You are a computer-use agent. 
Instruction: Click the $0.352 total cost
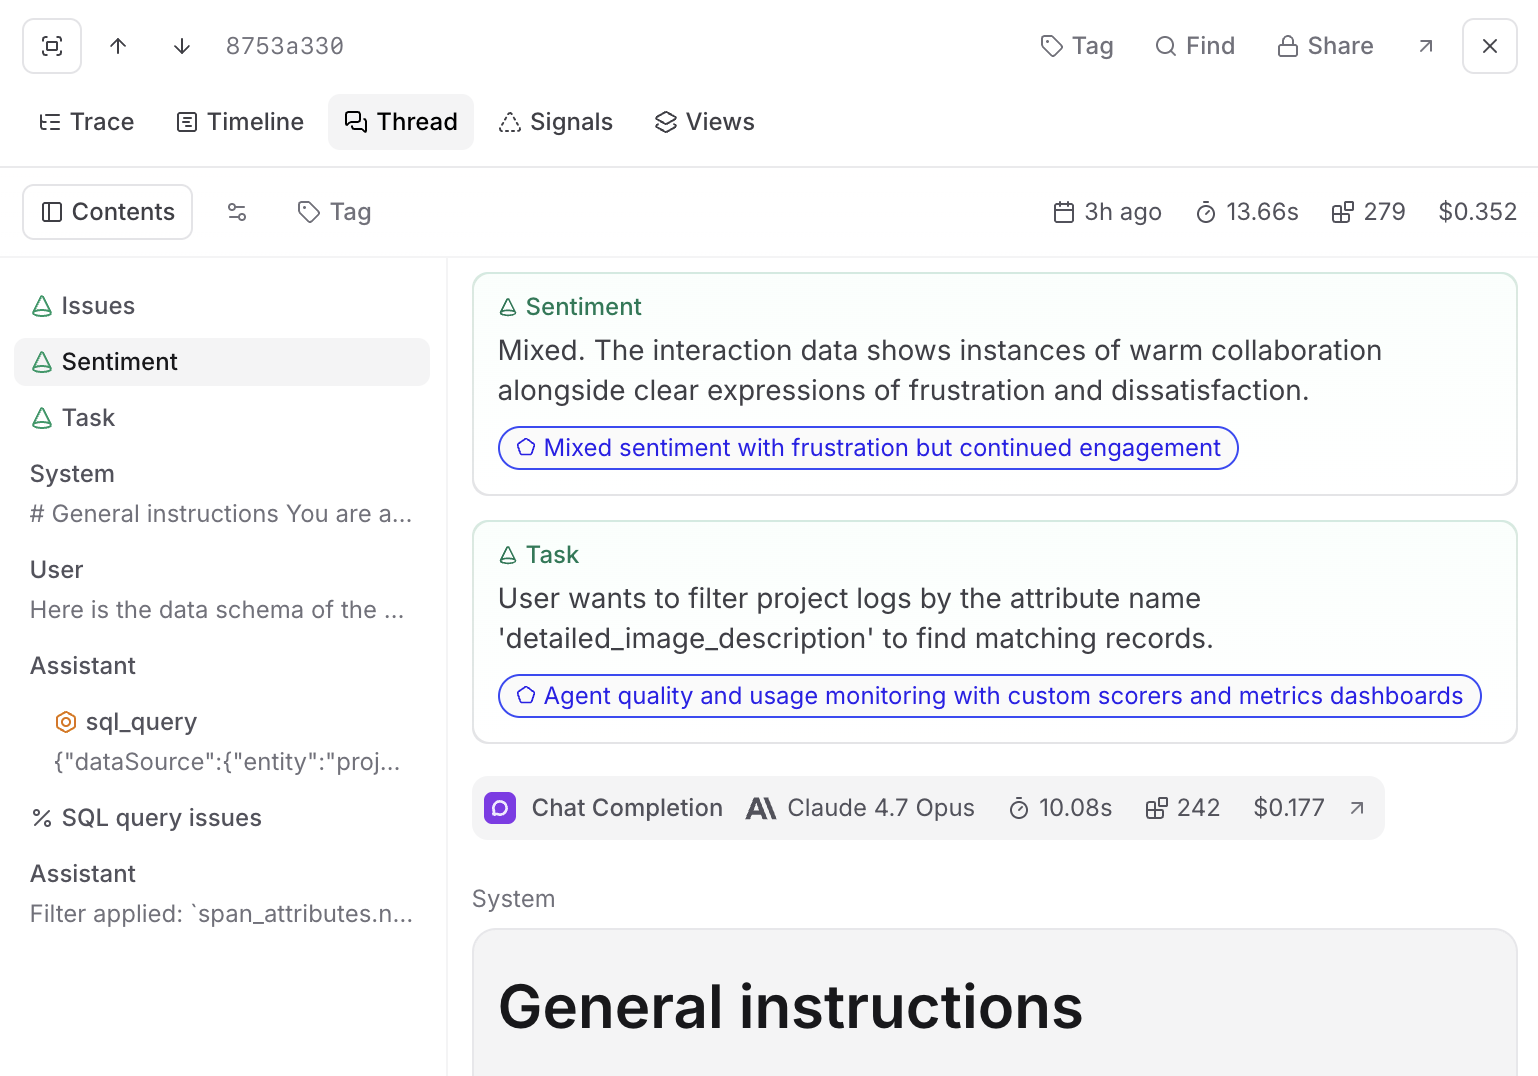click(x=1478, y=212)
